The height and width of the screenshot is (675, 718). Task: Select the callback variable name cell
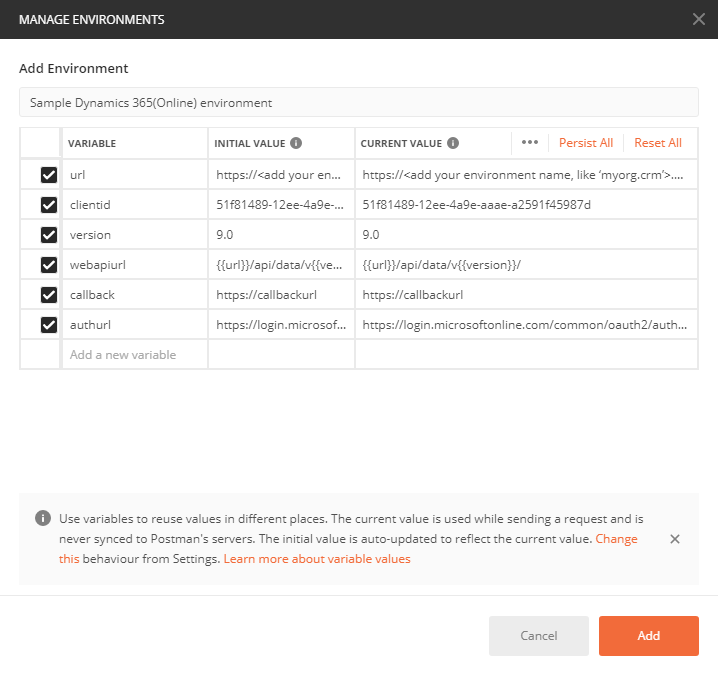point(135,295)
